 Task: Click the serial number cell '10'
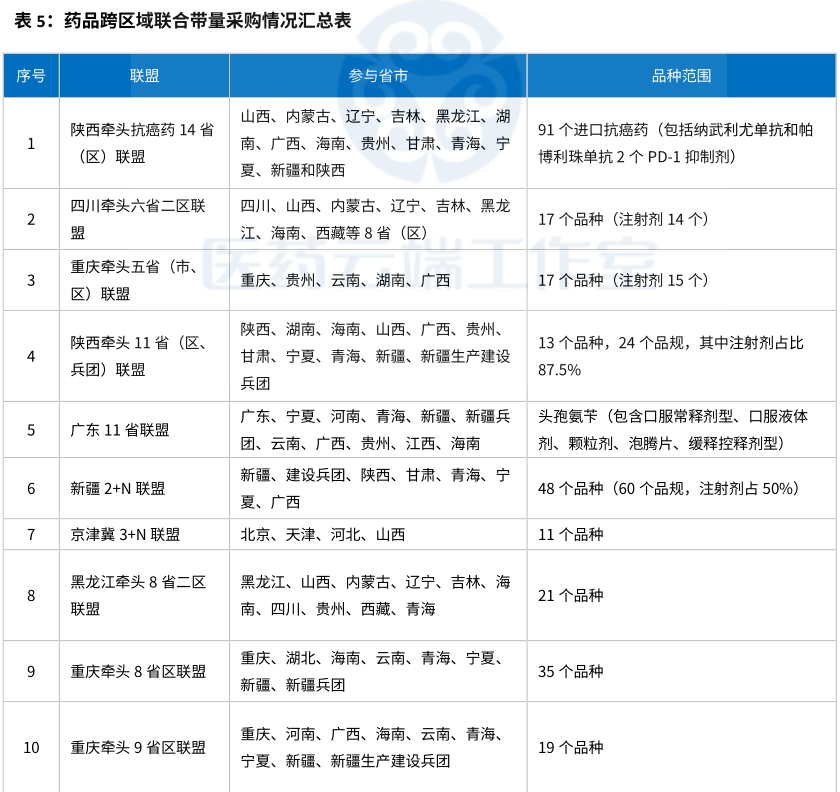tap(31, 748)
